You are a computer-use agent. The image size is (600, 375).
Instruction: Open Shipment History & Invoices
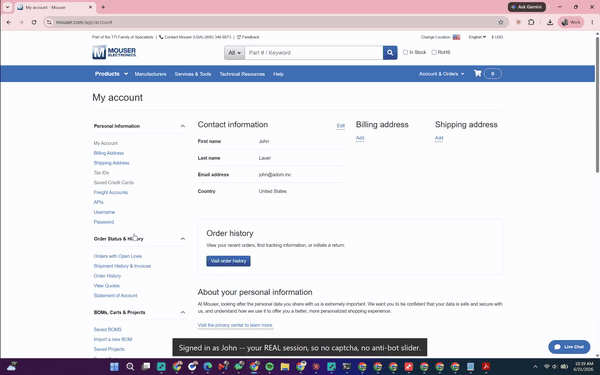point(122,266)
